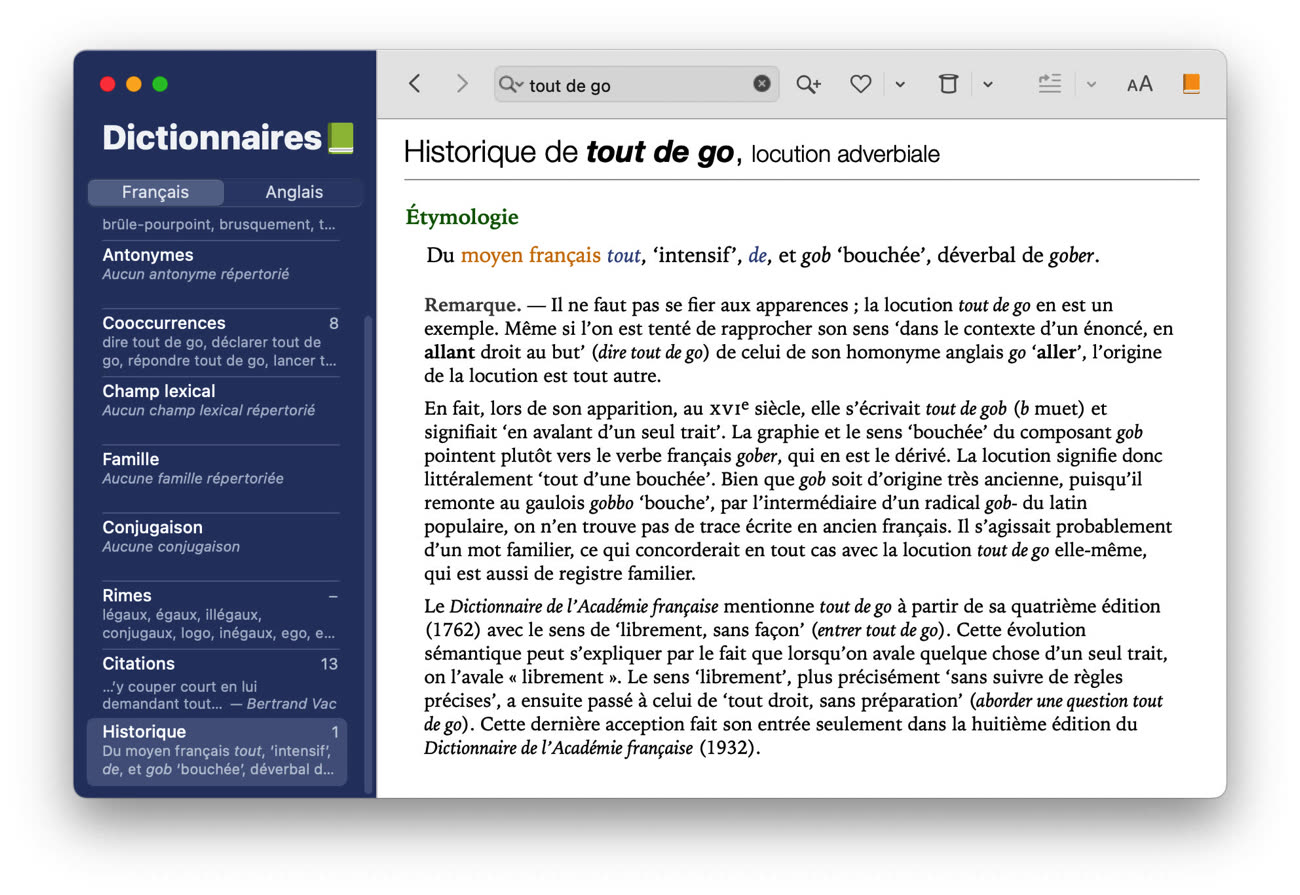The height and width of the screenshot is (895, 1300).
Task: Open the favorites dropdown chevron
Action: pyautogui.click(x=900, y=84)
